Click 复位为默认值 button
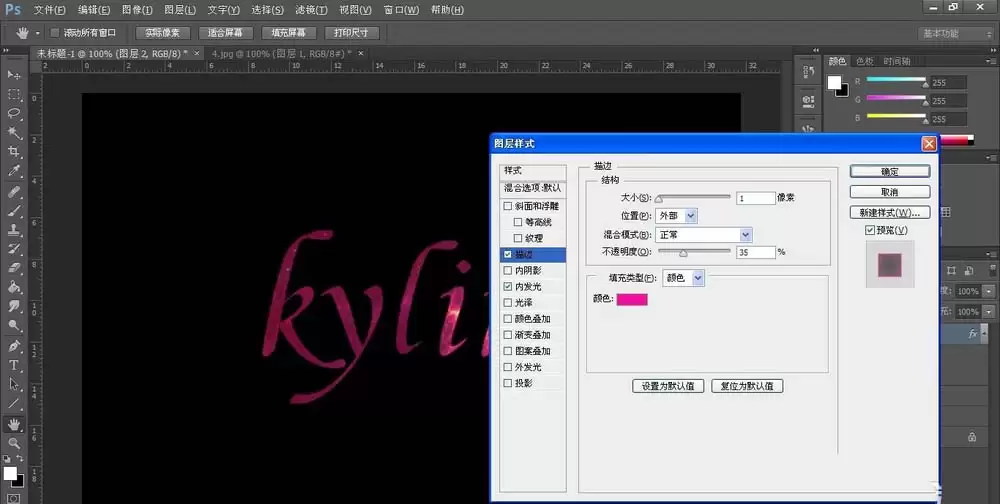This screenshot has height=504, width=1000. [747, 386]
